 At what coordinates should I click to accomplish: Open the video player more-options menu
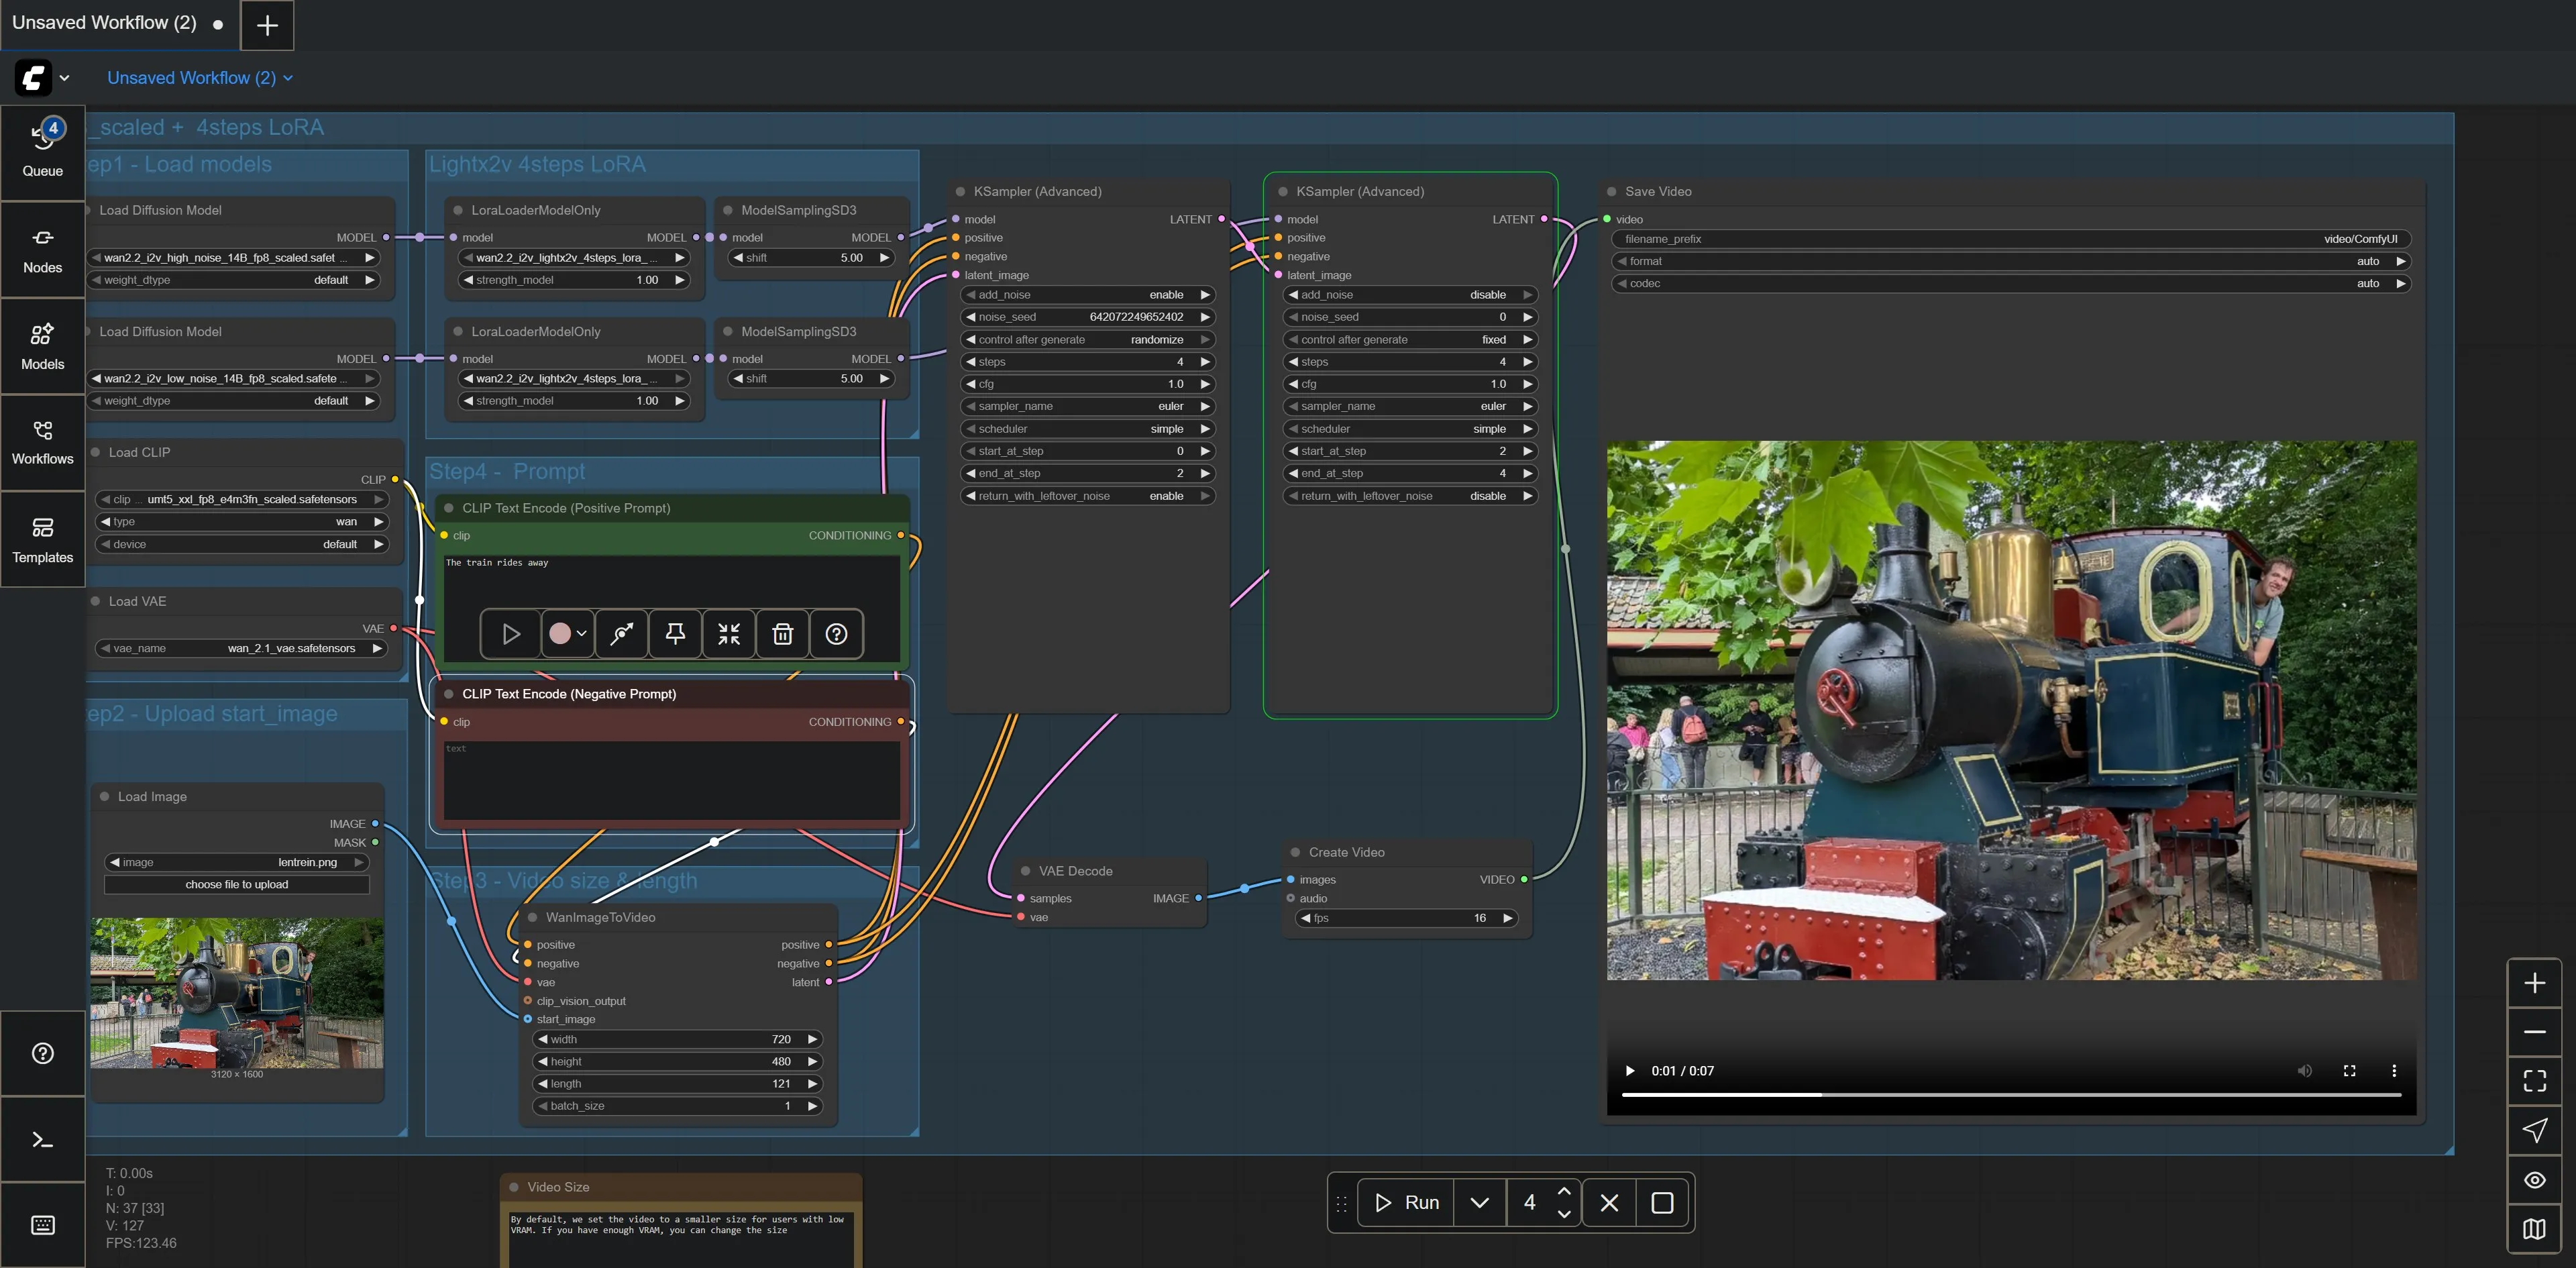coord(2394,1071)
